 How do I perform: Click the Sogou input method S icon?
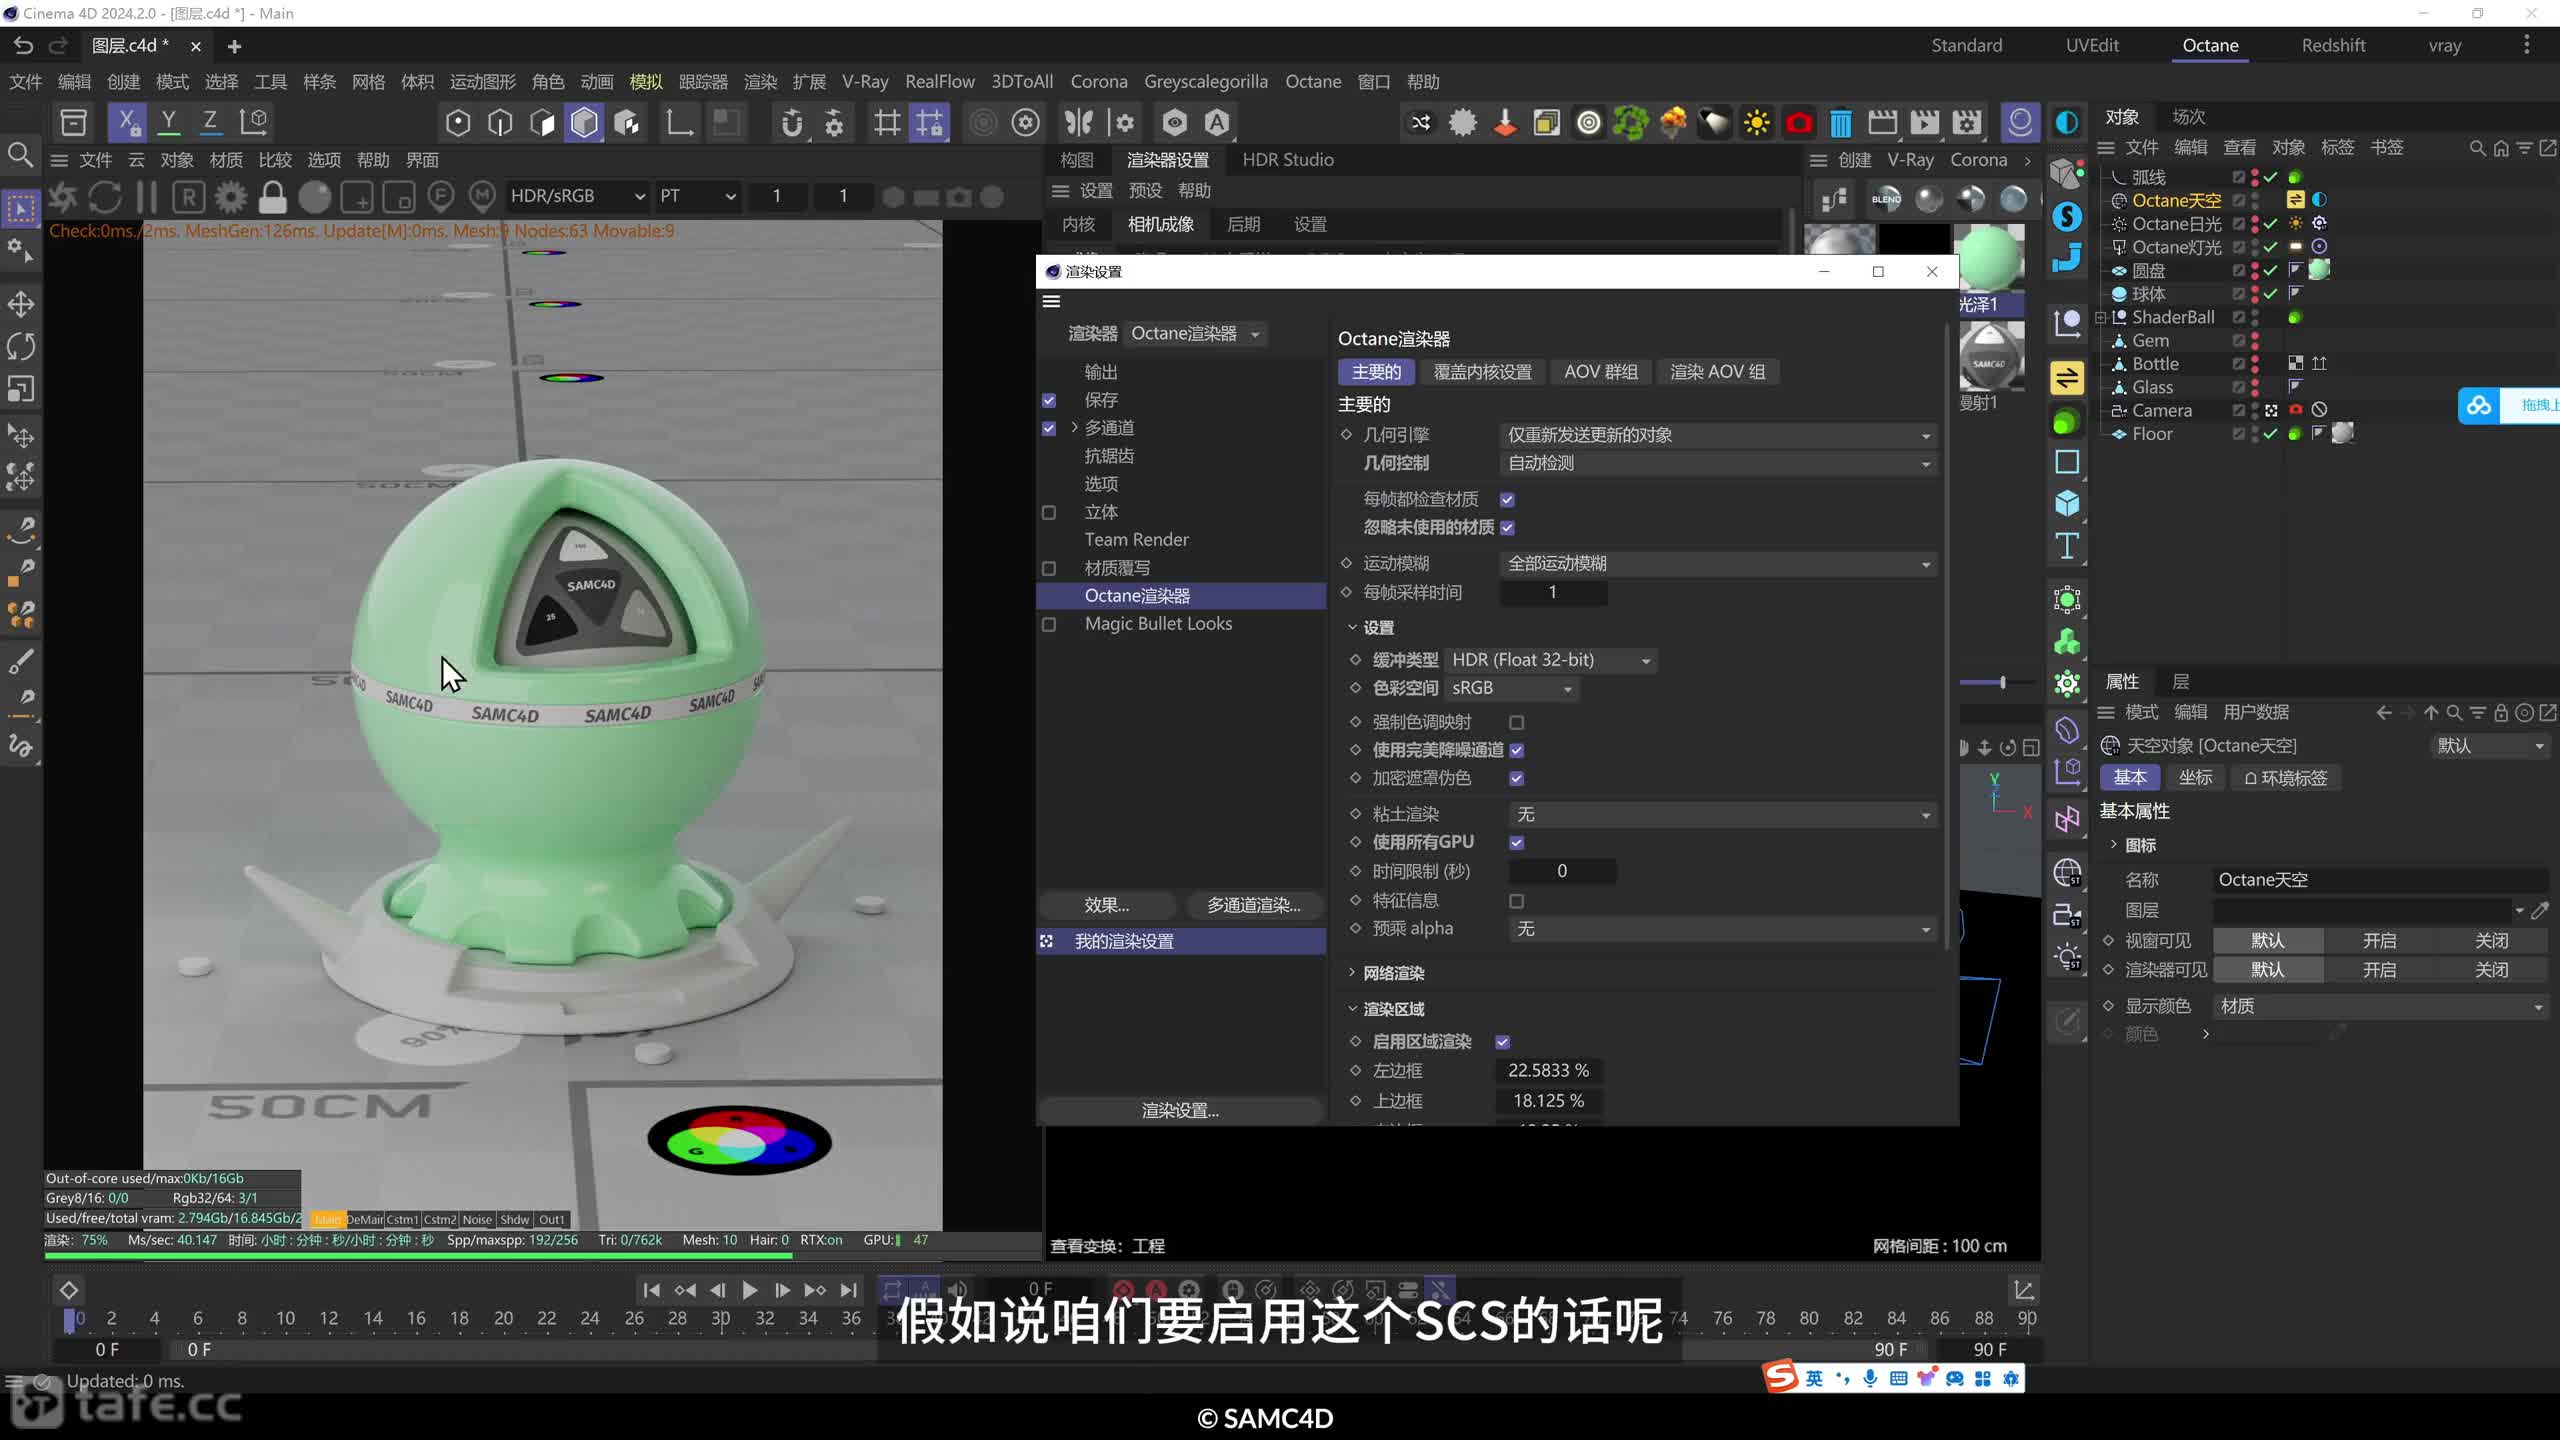[1780, 1378]
